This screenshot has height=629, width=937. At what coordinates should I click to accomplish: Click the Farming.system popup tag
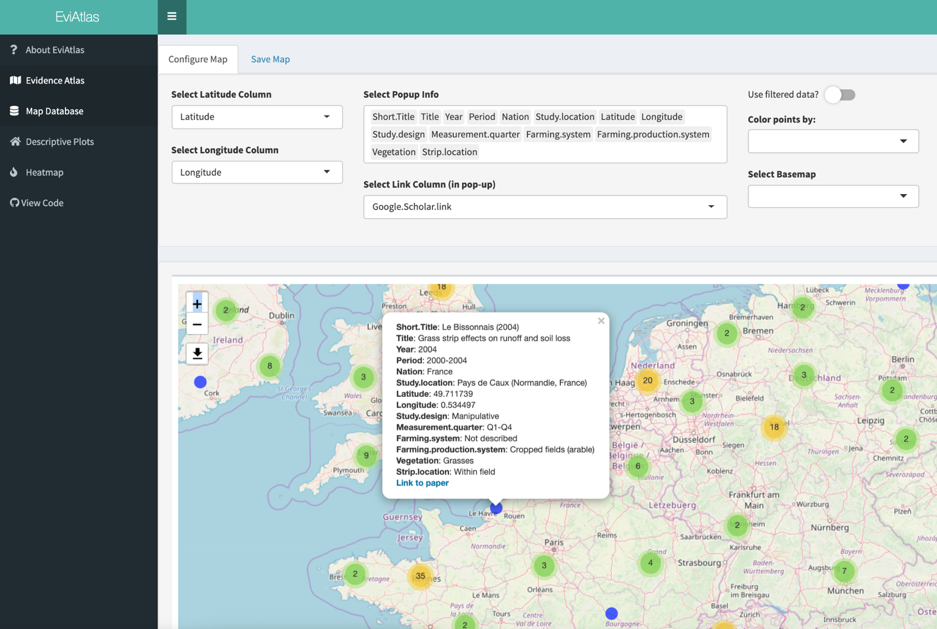point(558,134)
